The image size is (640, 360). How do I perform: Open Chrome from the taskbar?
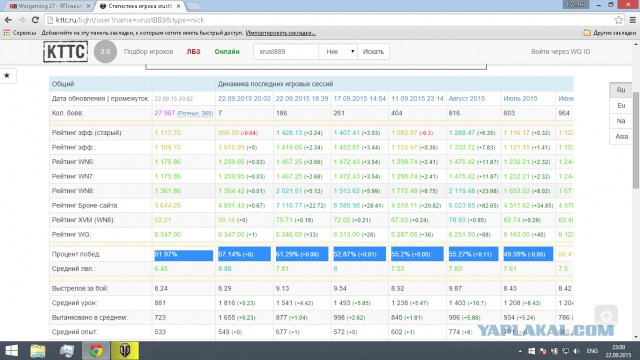[96, 351]
